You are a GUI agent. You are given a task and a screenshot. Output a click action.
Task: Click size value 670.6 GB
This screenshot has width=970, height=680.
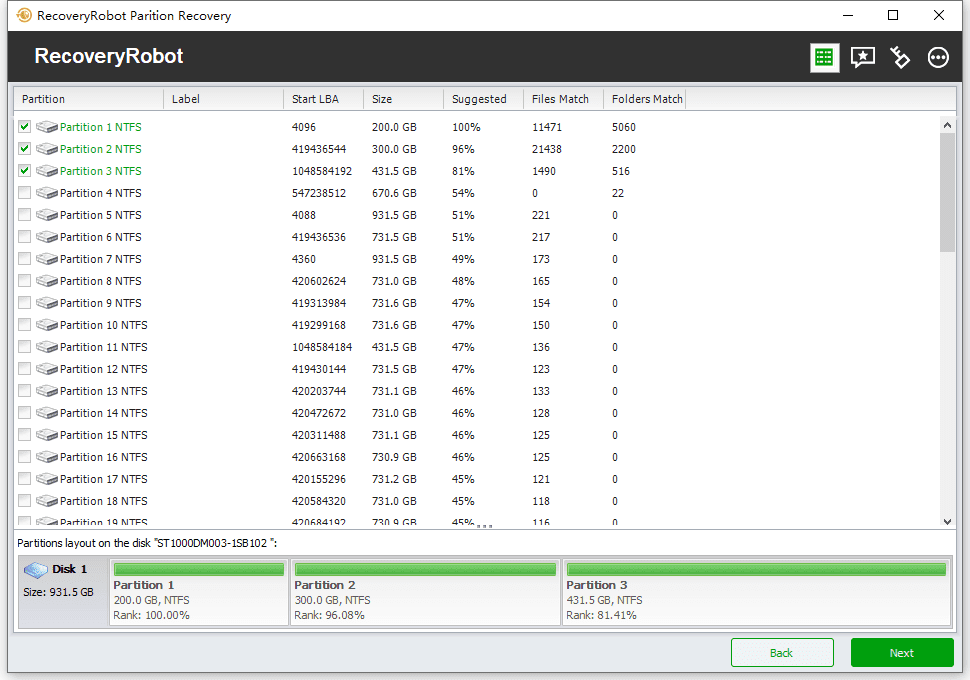click(394, 193)
